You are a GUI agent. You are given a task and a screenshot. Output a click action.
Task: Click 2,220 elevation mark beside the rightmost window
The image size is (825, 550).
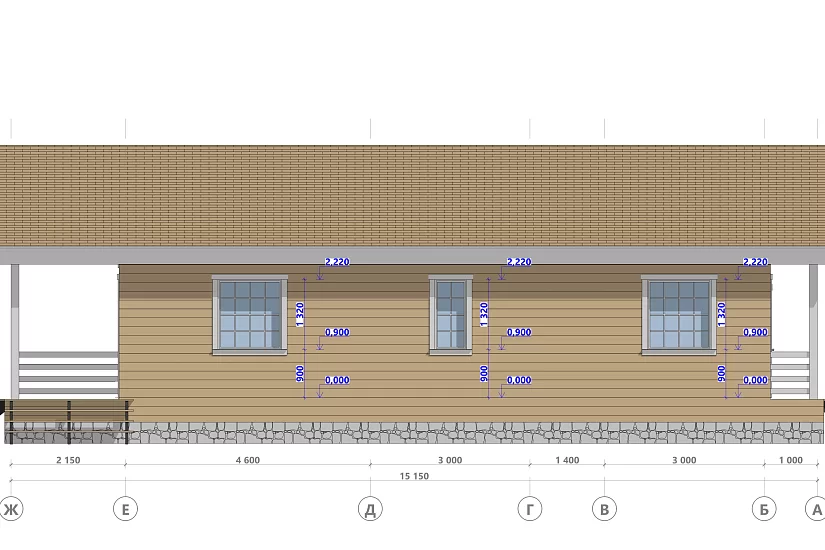coord(755,262)
